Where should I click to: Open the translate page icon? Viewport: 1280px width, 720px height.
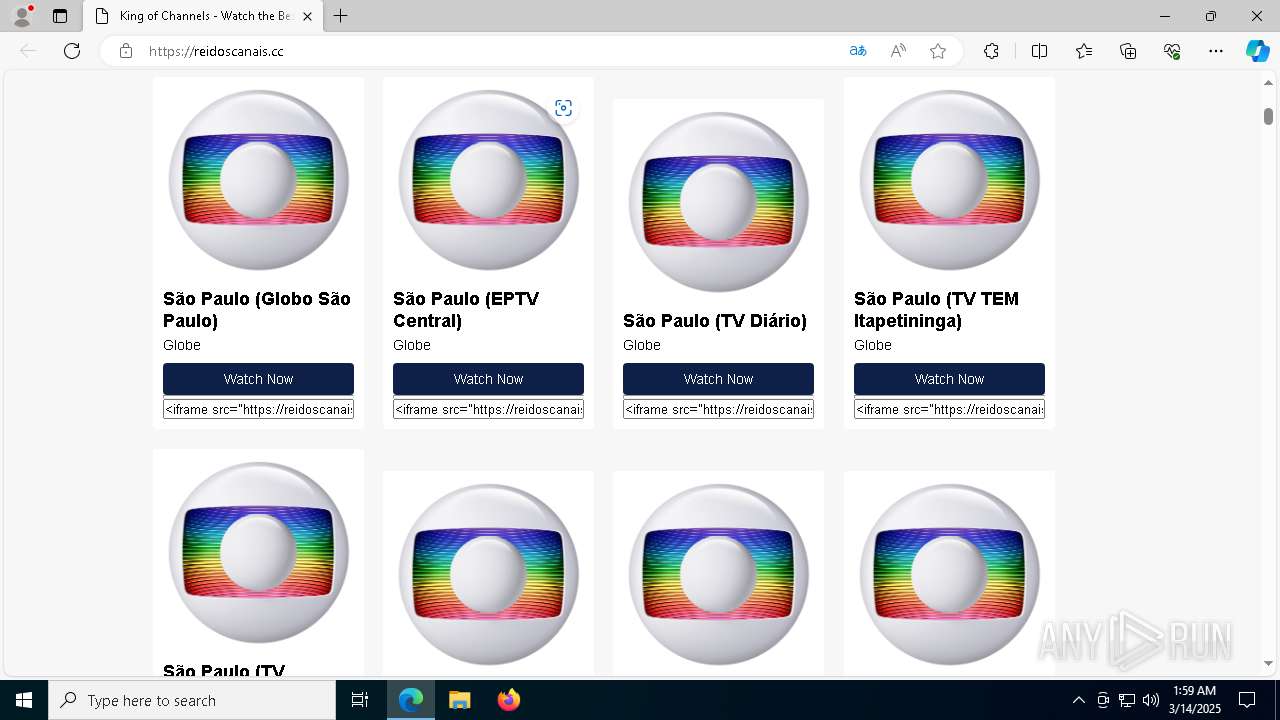click(x=858, y=51)
